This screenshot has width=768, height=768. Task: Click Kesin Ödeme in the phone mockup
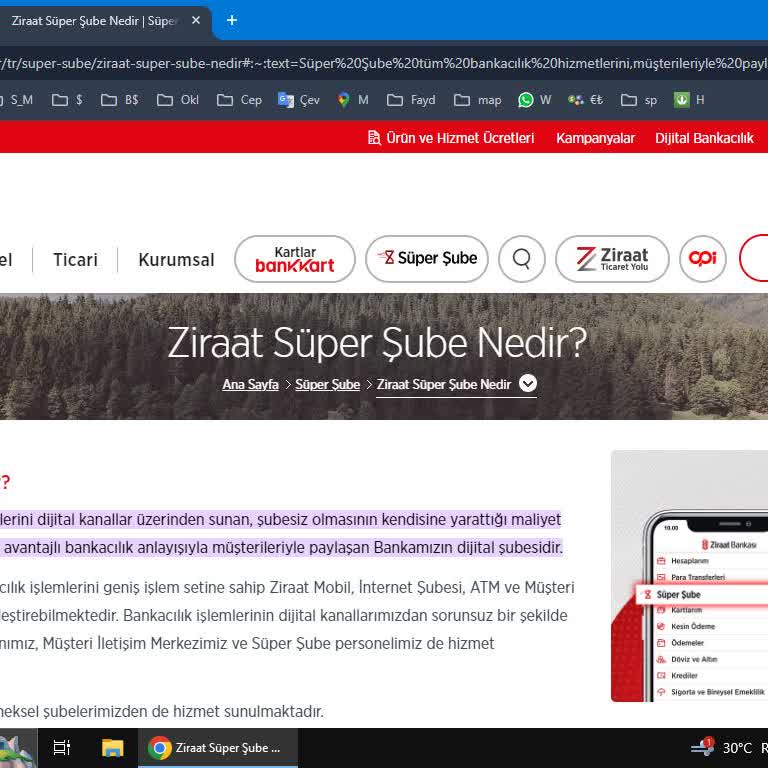coord(693,626)
